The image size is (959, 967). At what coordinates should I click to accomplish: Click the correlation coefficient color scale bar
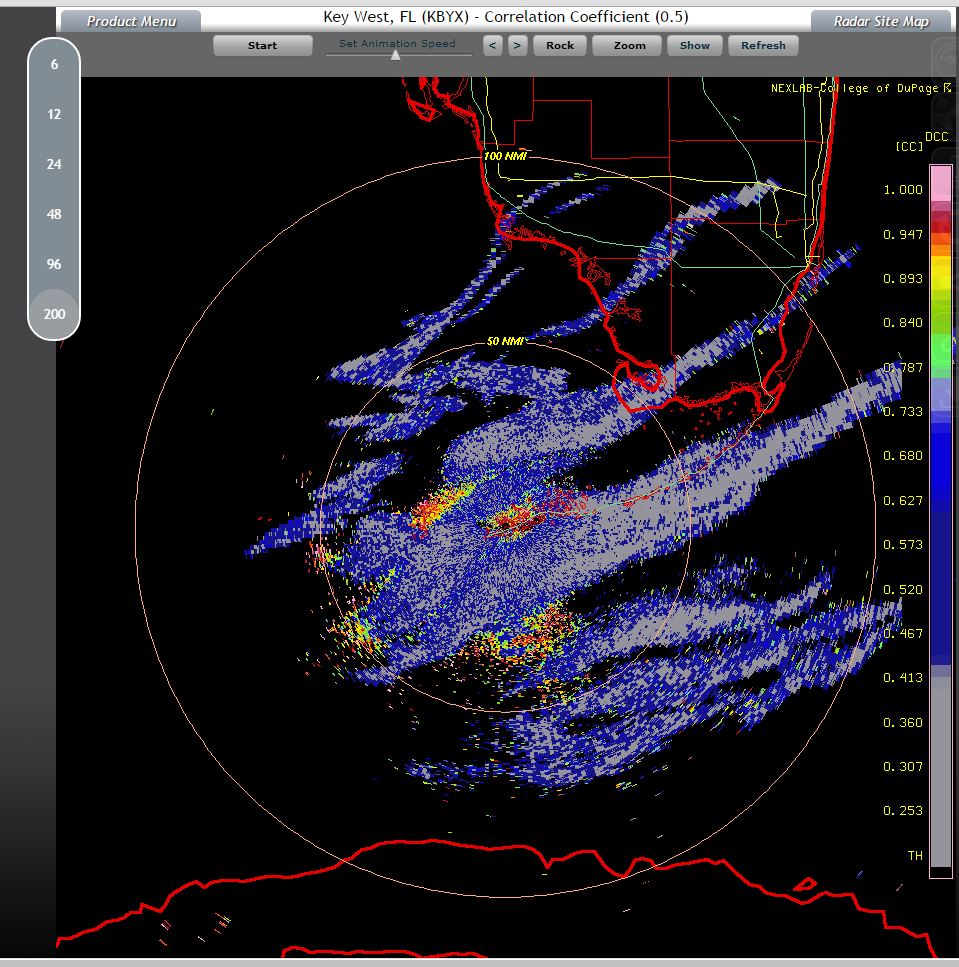click(x=940, y=520)
